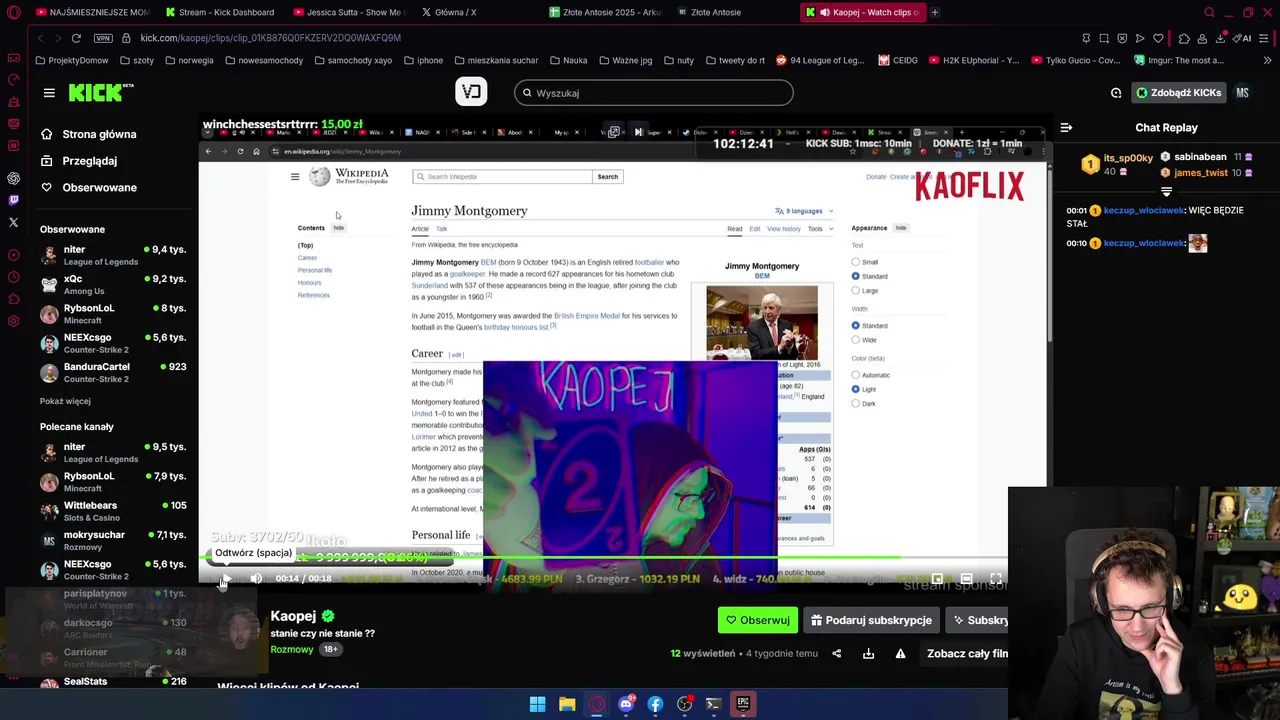Open xQc channel in followed list
Viewport: 1280px width, 720px height.
tap(113, 285)
